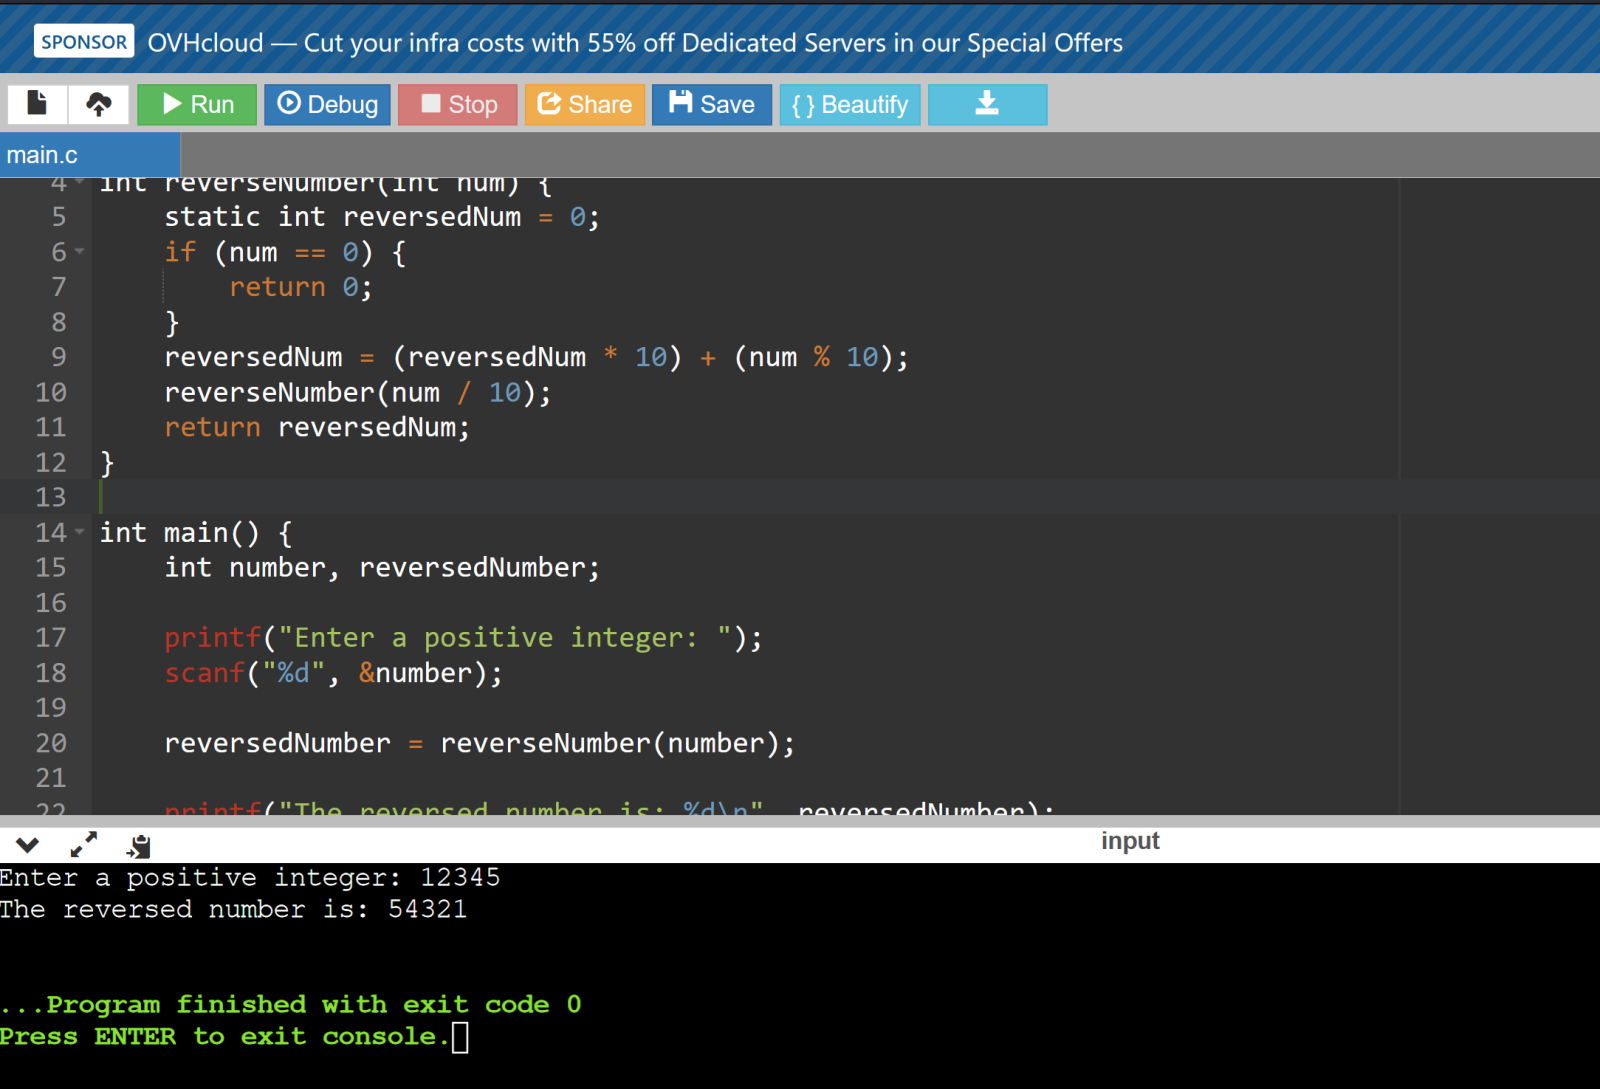Open the project upload icon
Screen dimensions: 1600x1089
pos(97,104)
